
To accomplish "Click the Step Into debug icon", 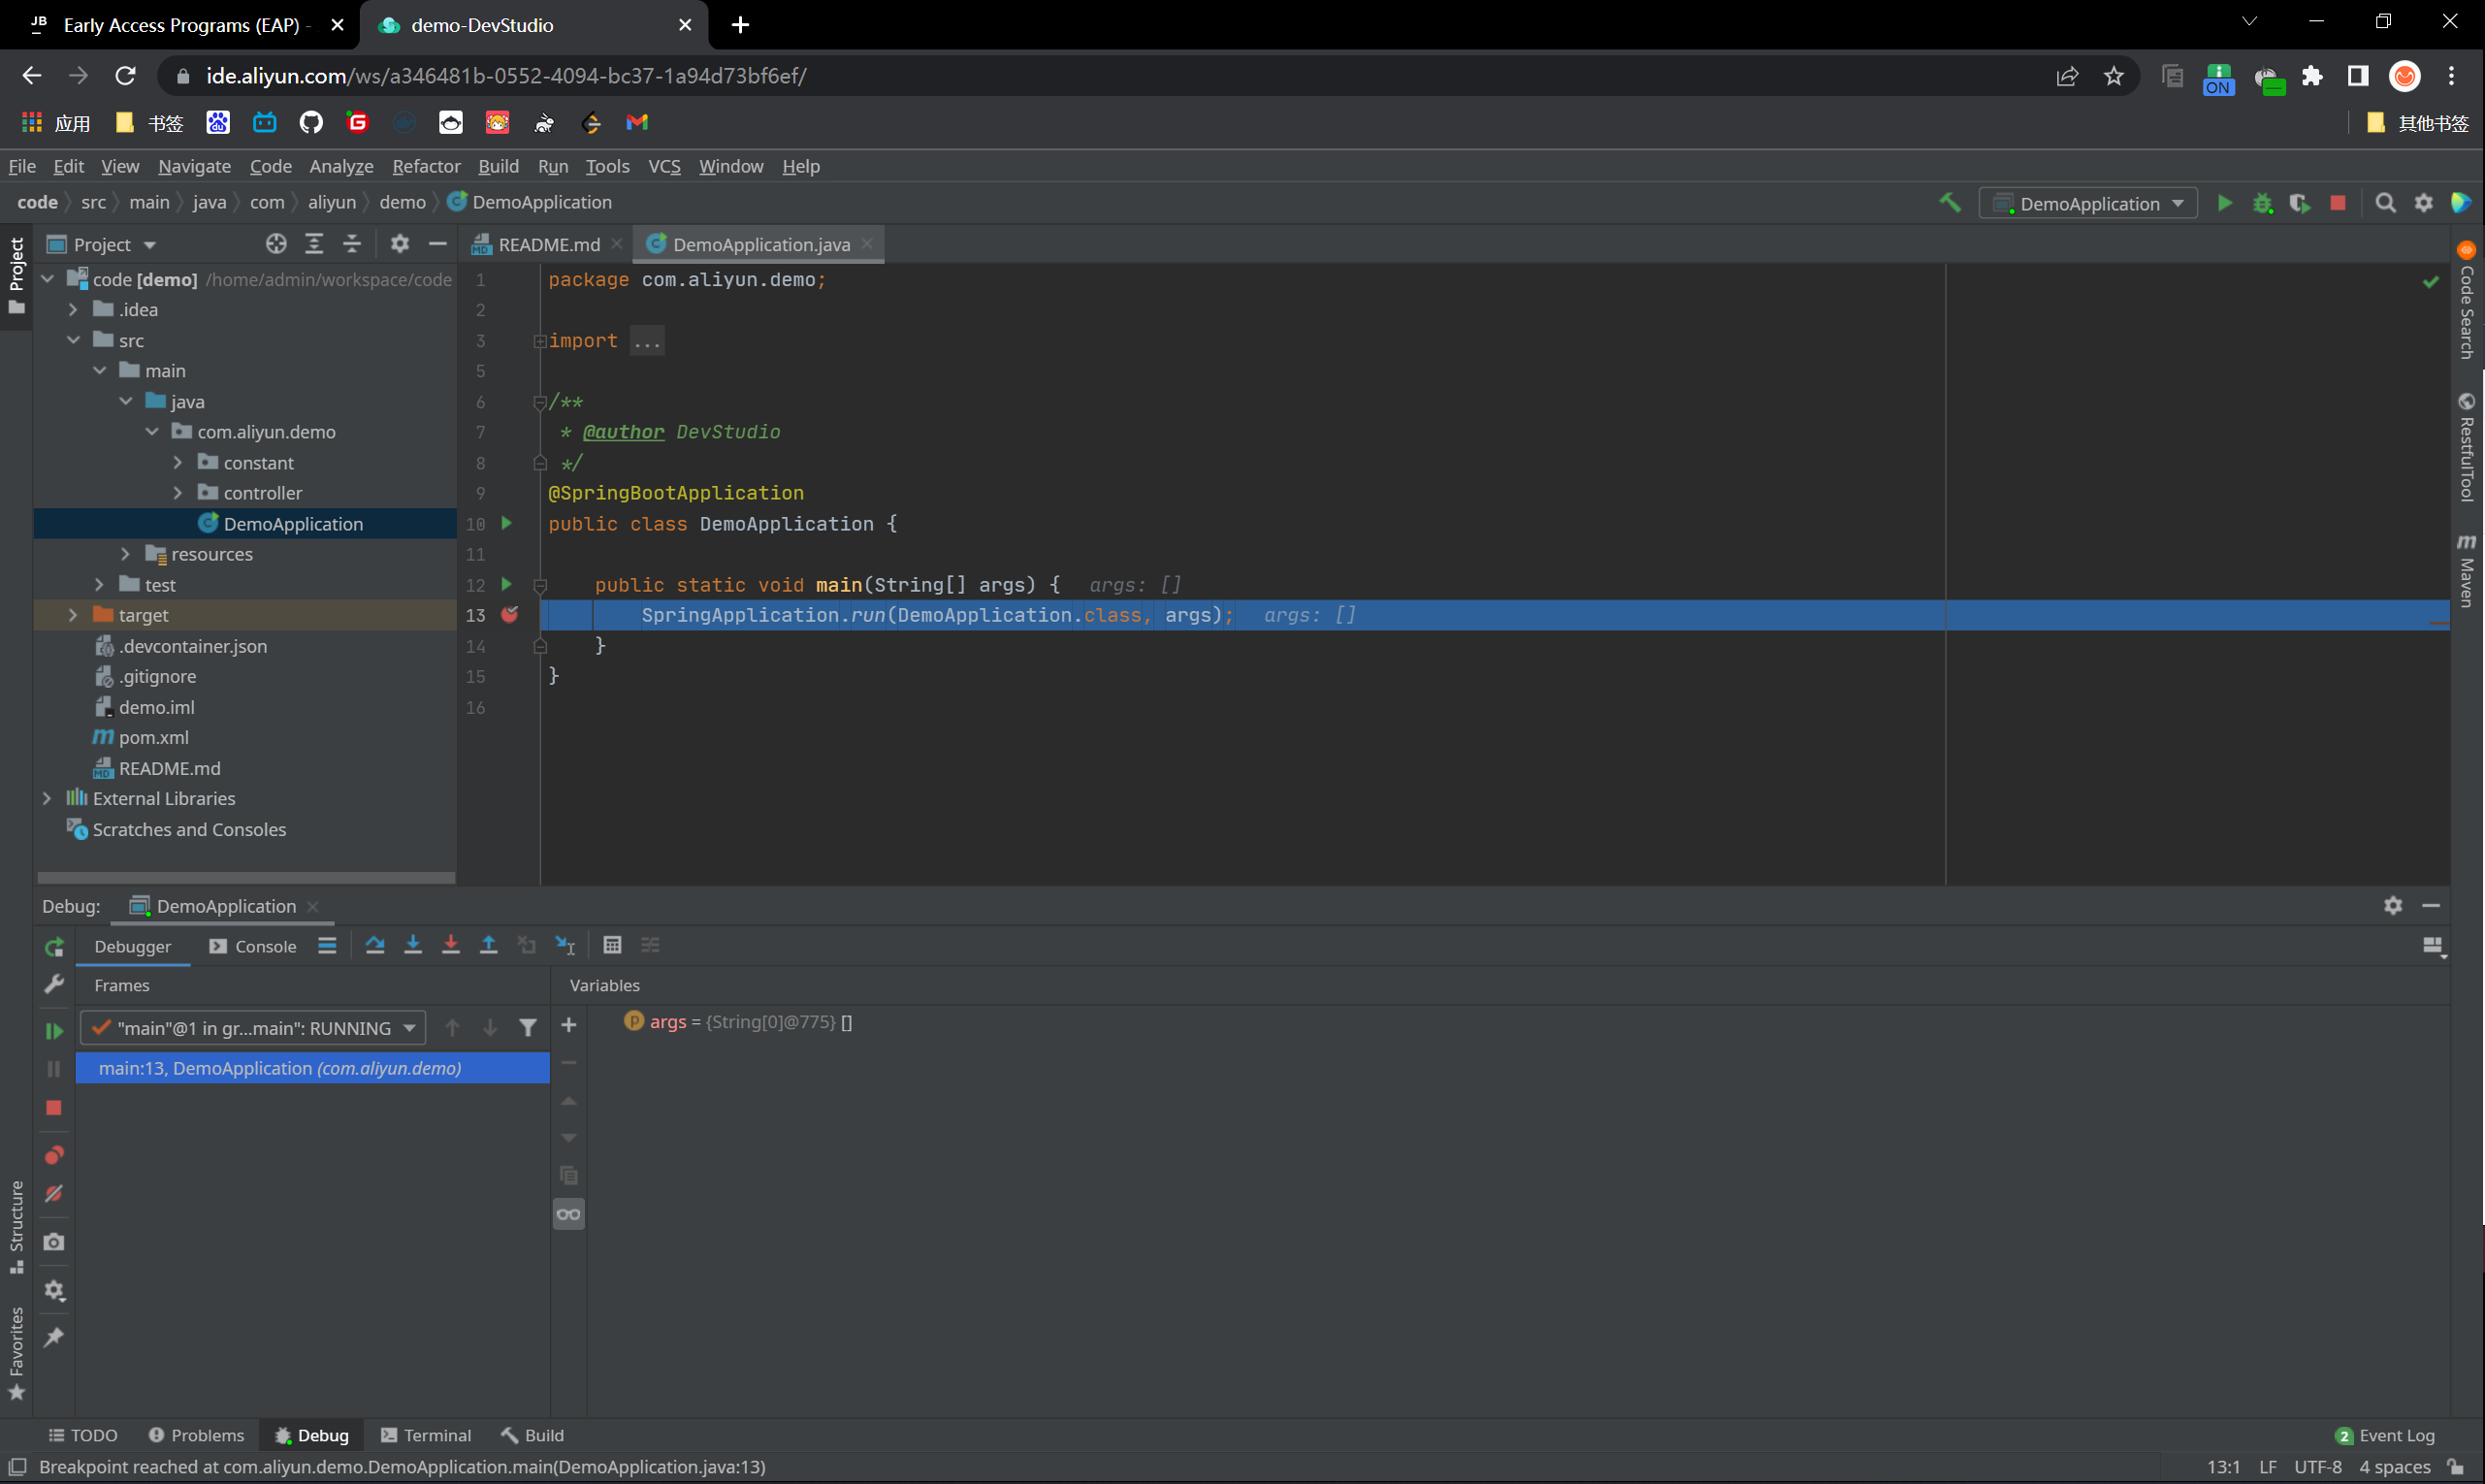I will (x=412, y=945).
